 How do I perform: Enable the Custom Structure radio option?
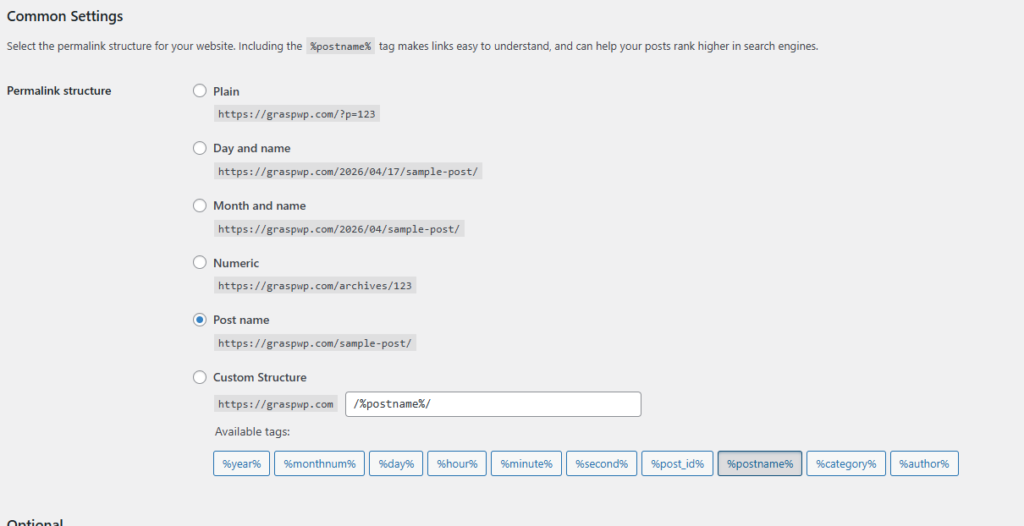coord(200,378)
